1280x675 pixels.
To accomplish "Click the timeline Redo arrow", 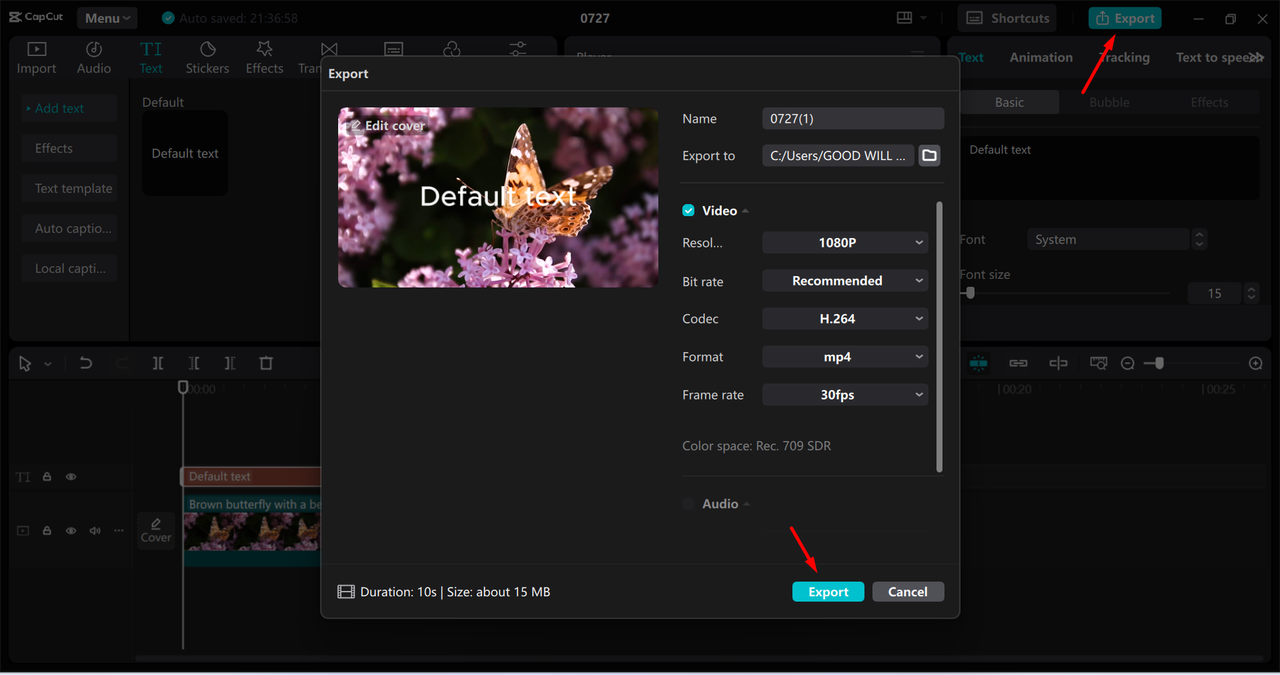I will (122, 363).
